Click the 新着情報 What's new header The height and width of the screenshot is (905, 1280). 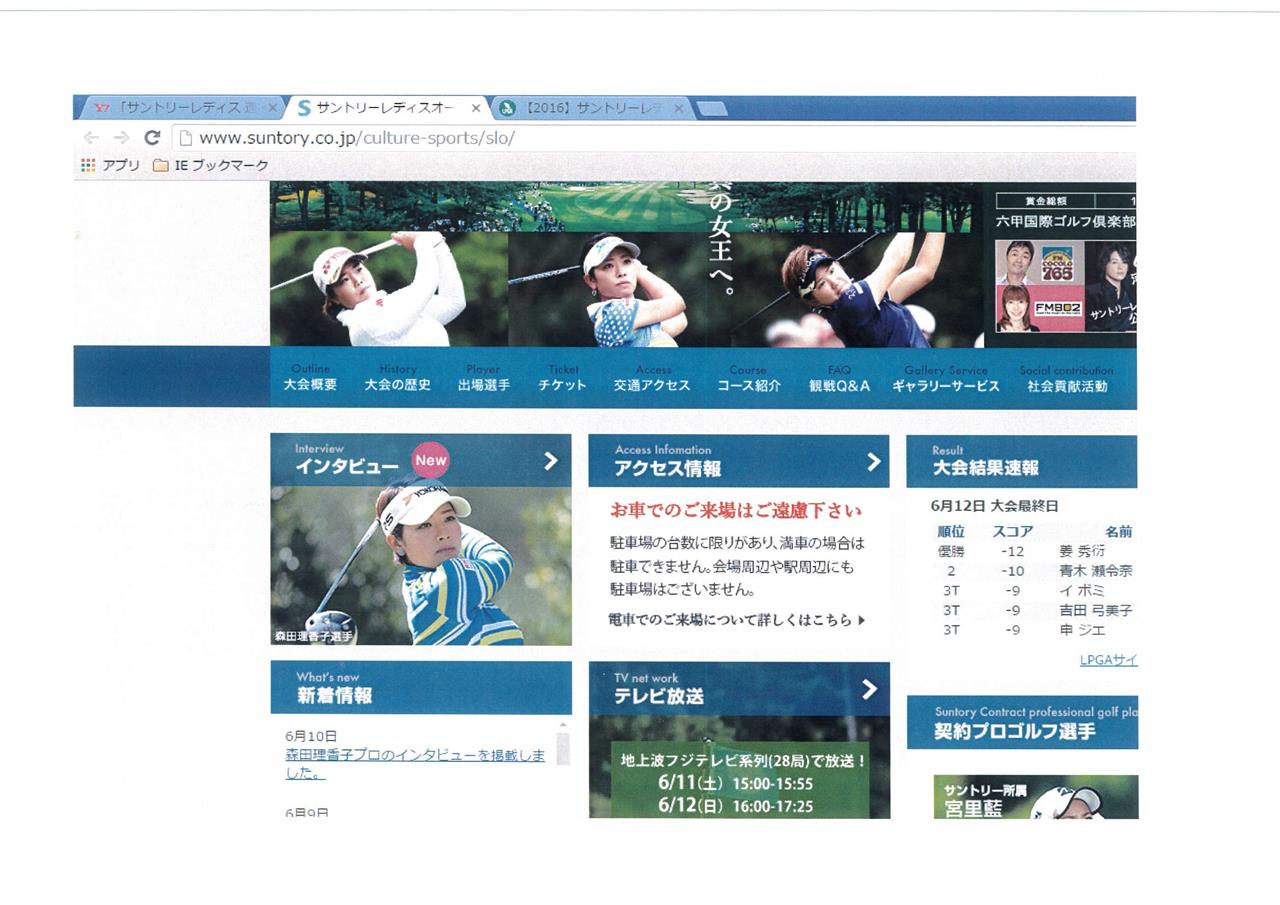[421, 688]
